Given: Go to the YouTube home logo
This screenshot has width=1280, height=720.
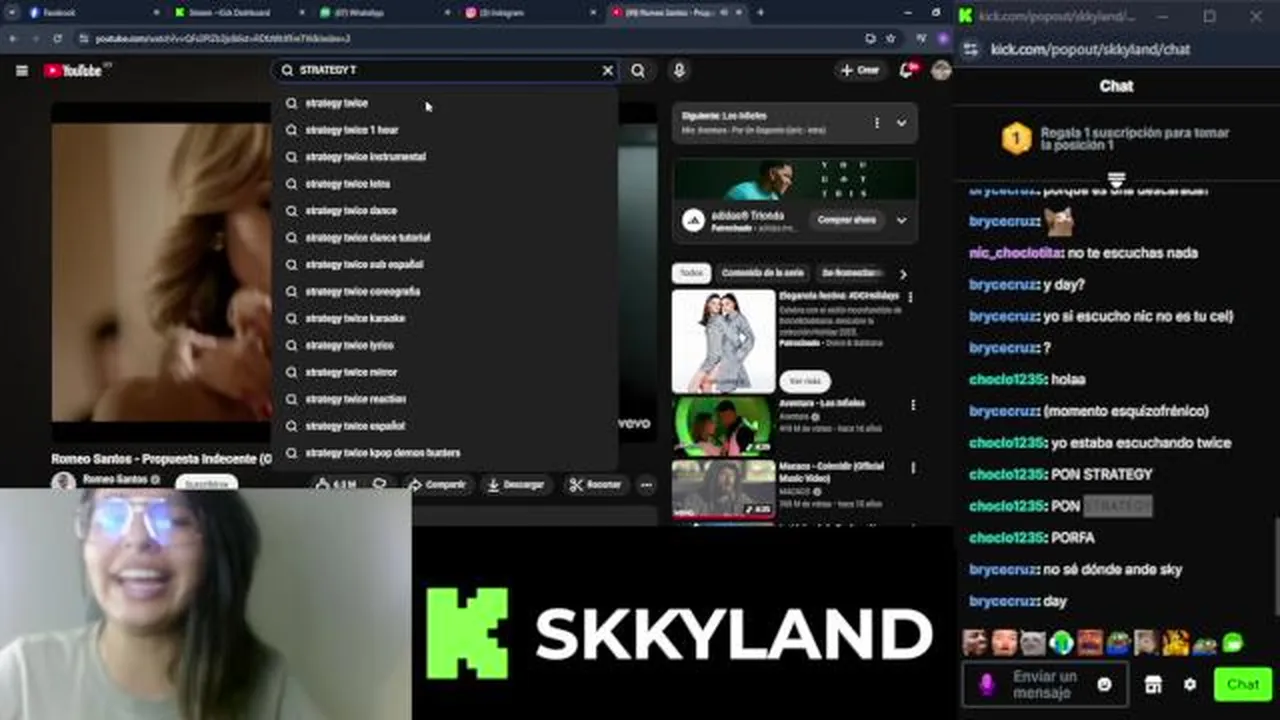Looking at the screenshot, I should (x=73, y=71).
